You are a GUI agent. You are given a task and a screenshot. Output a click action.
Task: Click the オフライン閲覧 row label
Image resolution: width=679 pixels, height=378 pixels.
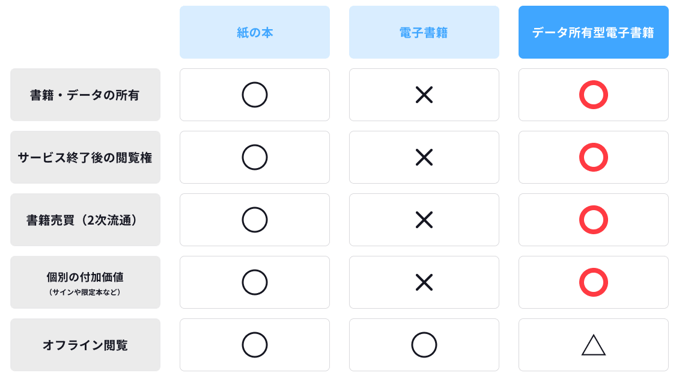(x=85, y=345)
